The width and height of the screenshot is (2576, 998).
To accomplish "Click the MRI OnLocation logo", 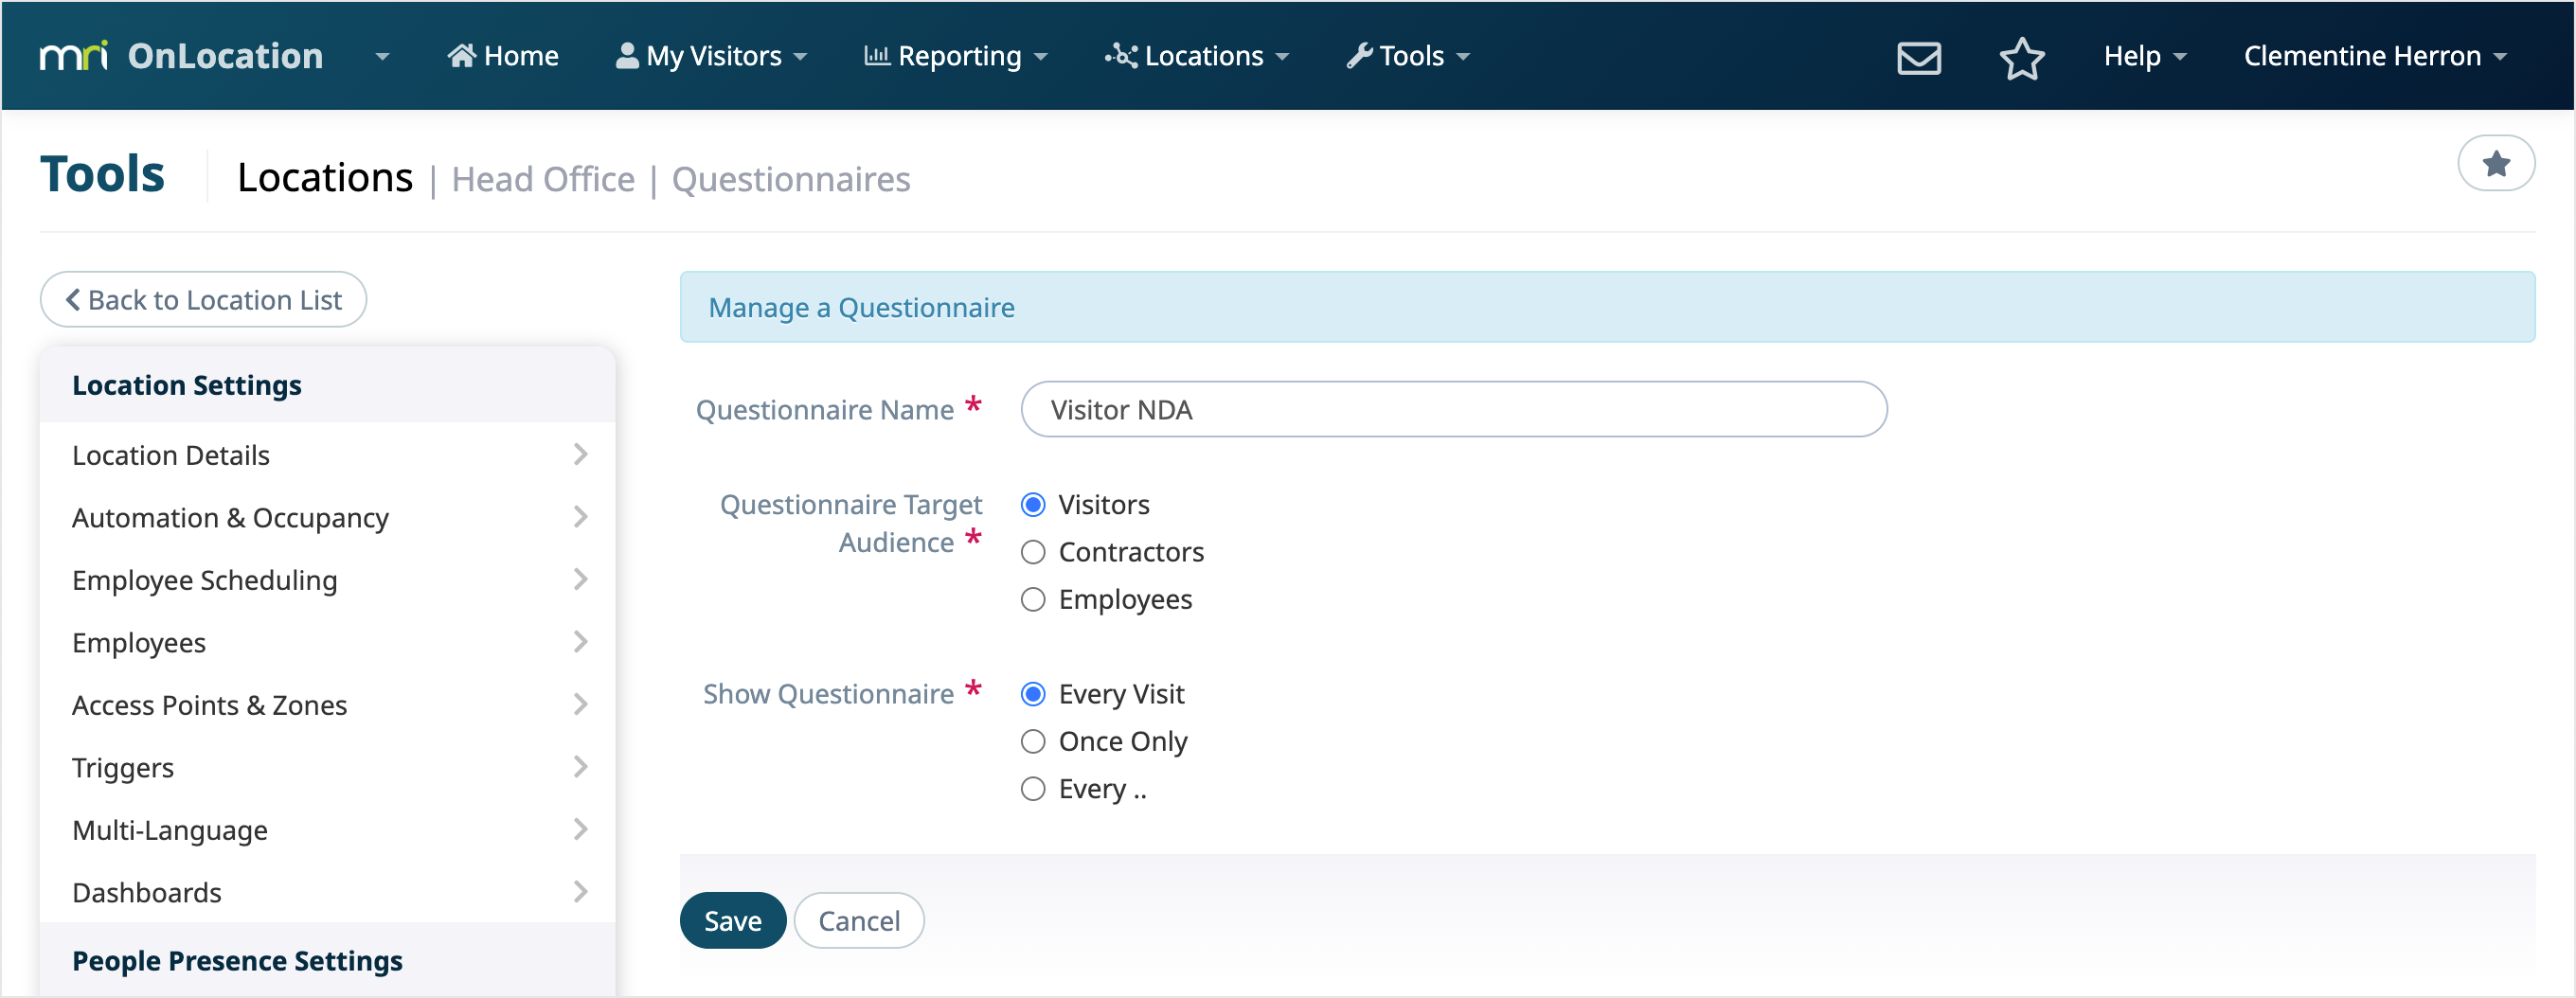I will coord(181,56).
